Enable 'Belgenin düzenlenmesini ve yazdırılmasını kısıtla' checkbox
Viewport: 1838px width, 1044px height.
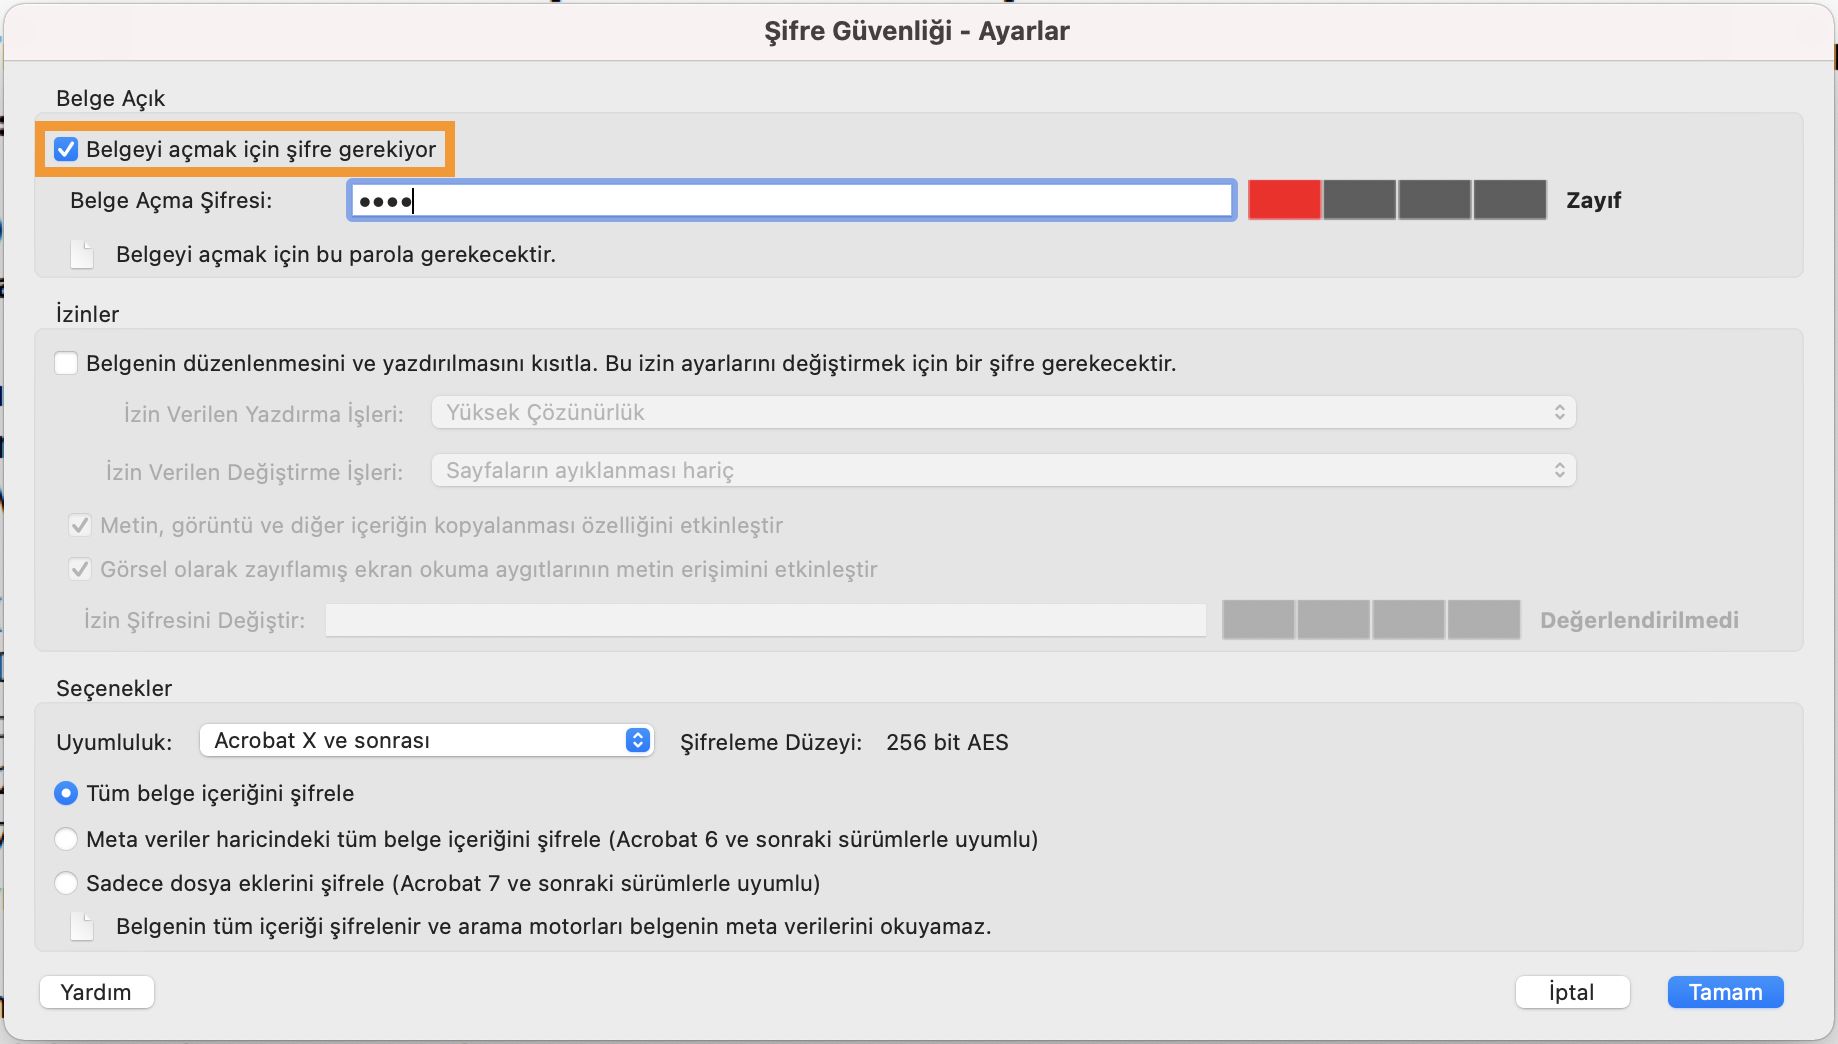[66, 363]
